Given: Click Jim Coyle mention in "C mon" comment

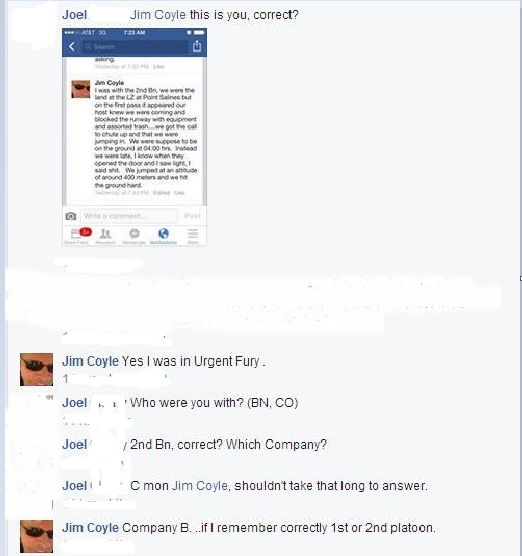Looking at the screenshot, I should coord(199,486).
